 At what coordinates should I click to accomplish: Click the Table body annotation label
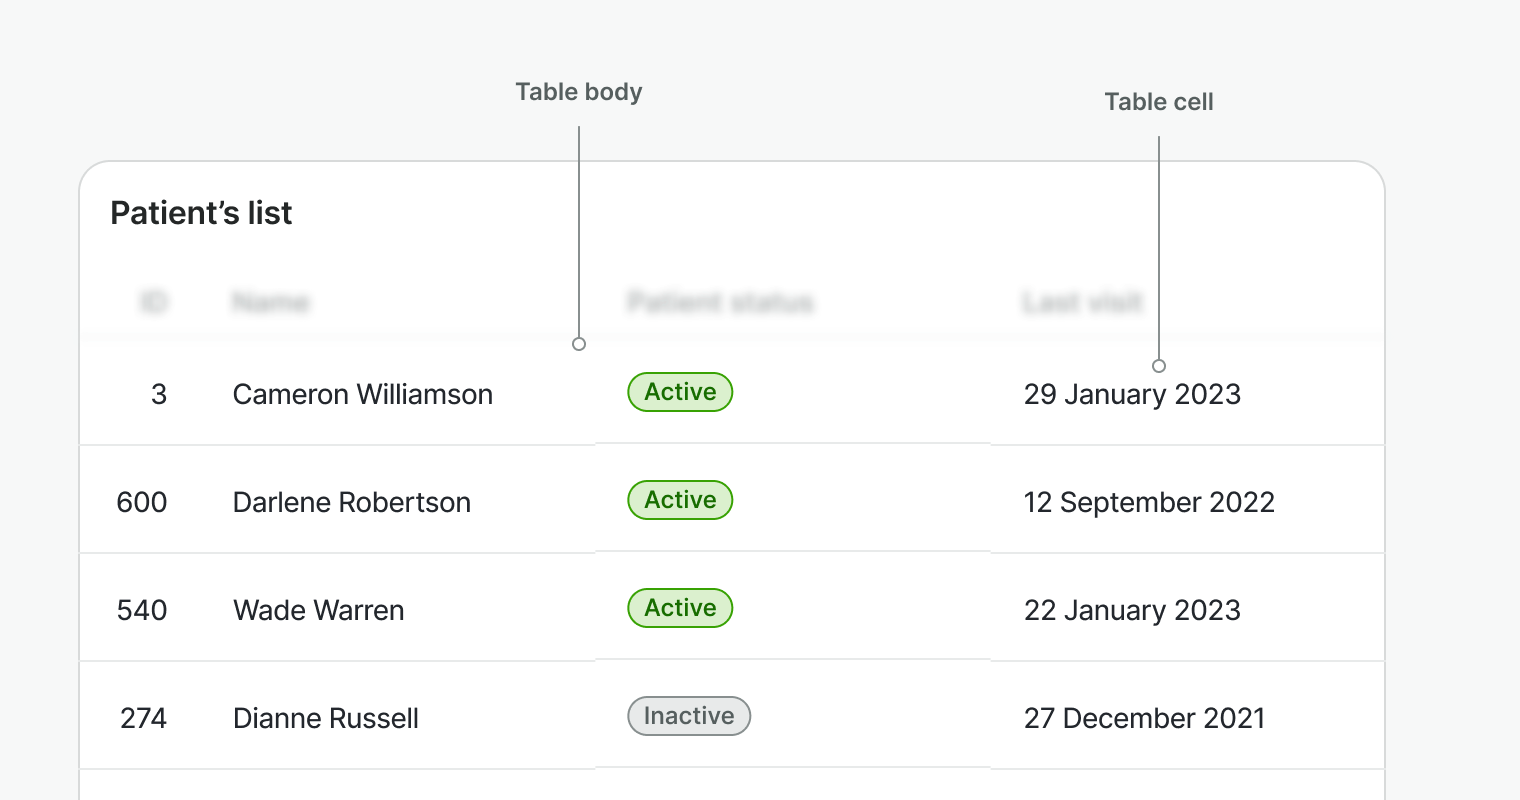tap(578, 92)
